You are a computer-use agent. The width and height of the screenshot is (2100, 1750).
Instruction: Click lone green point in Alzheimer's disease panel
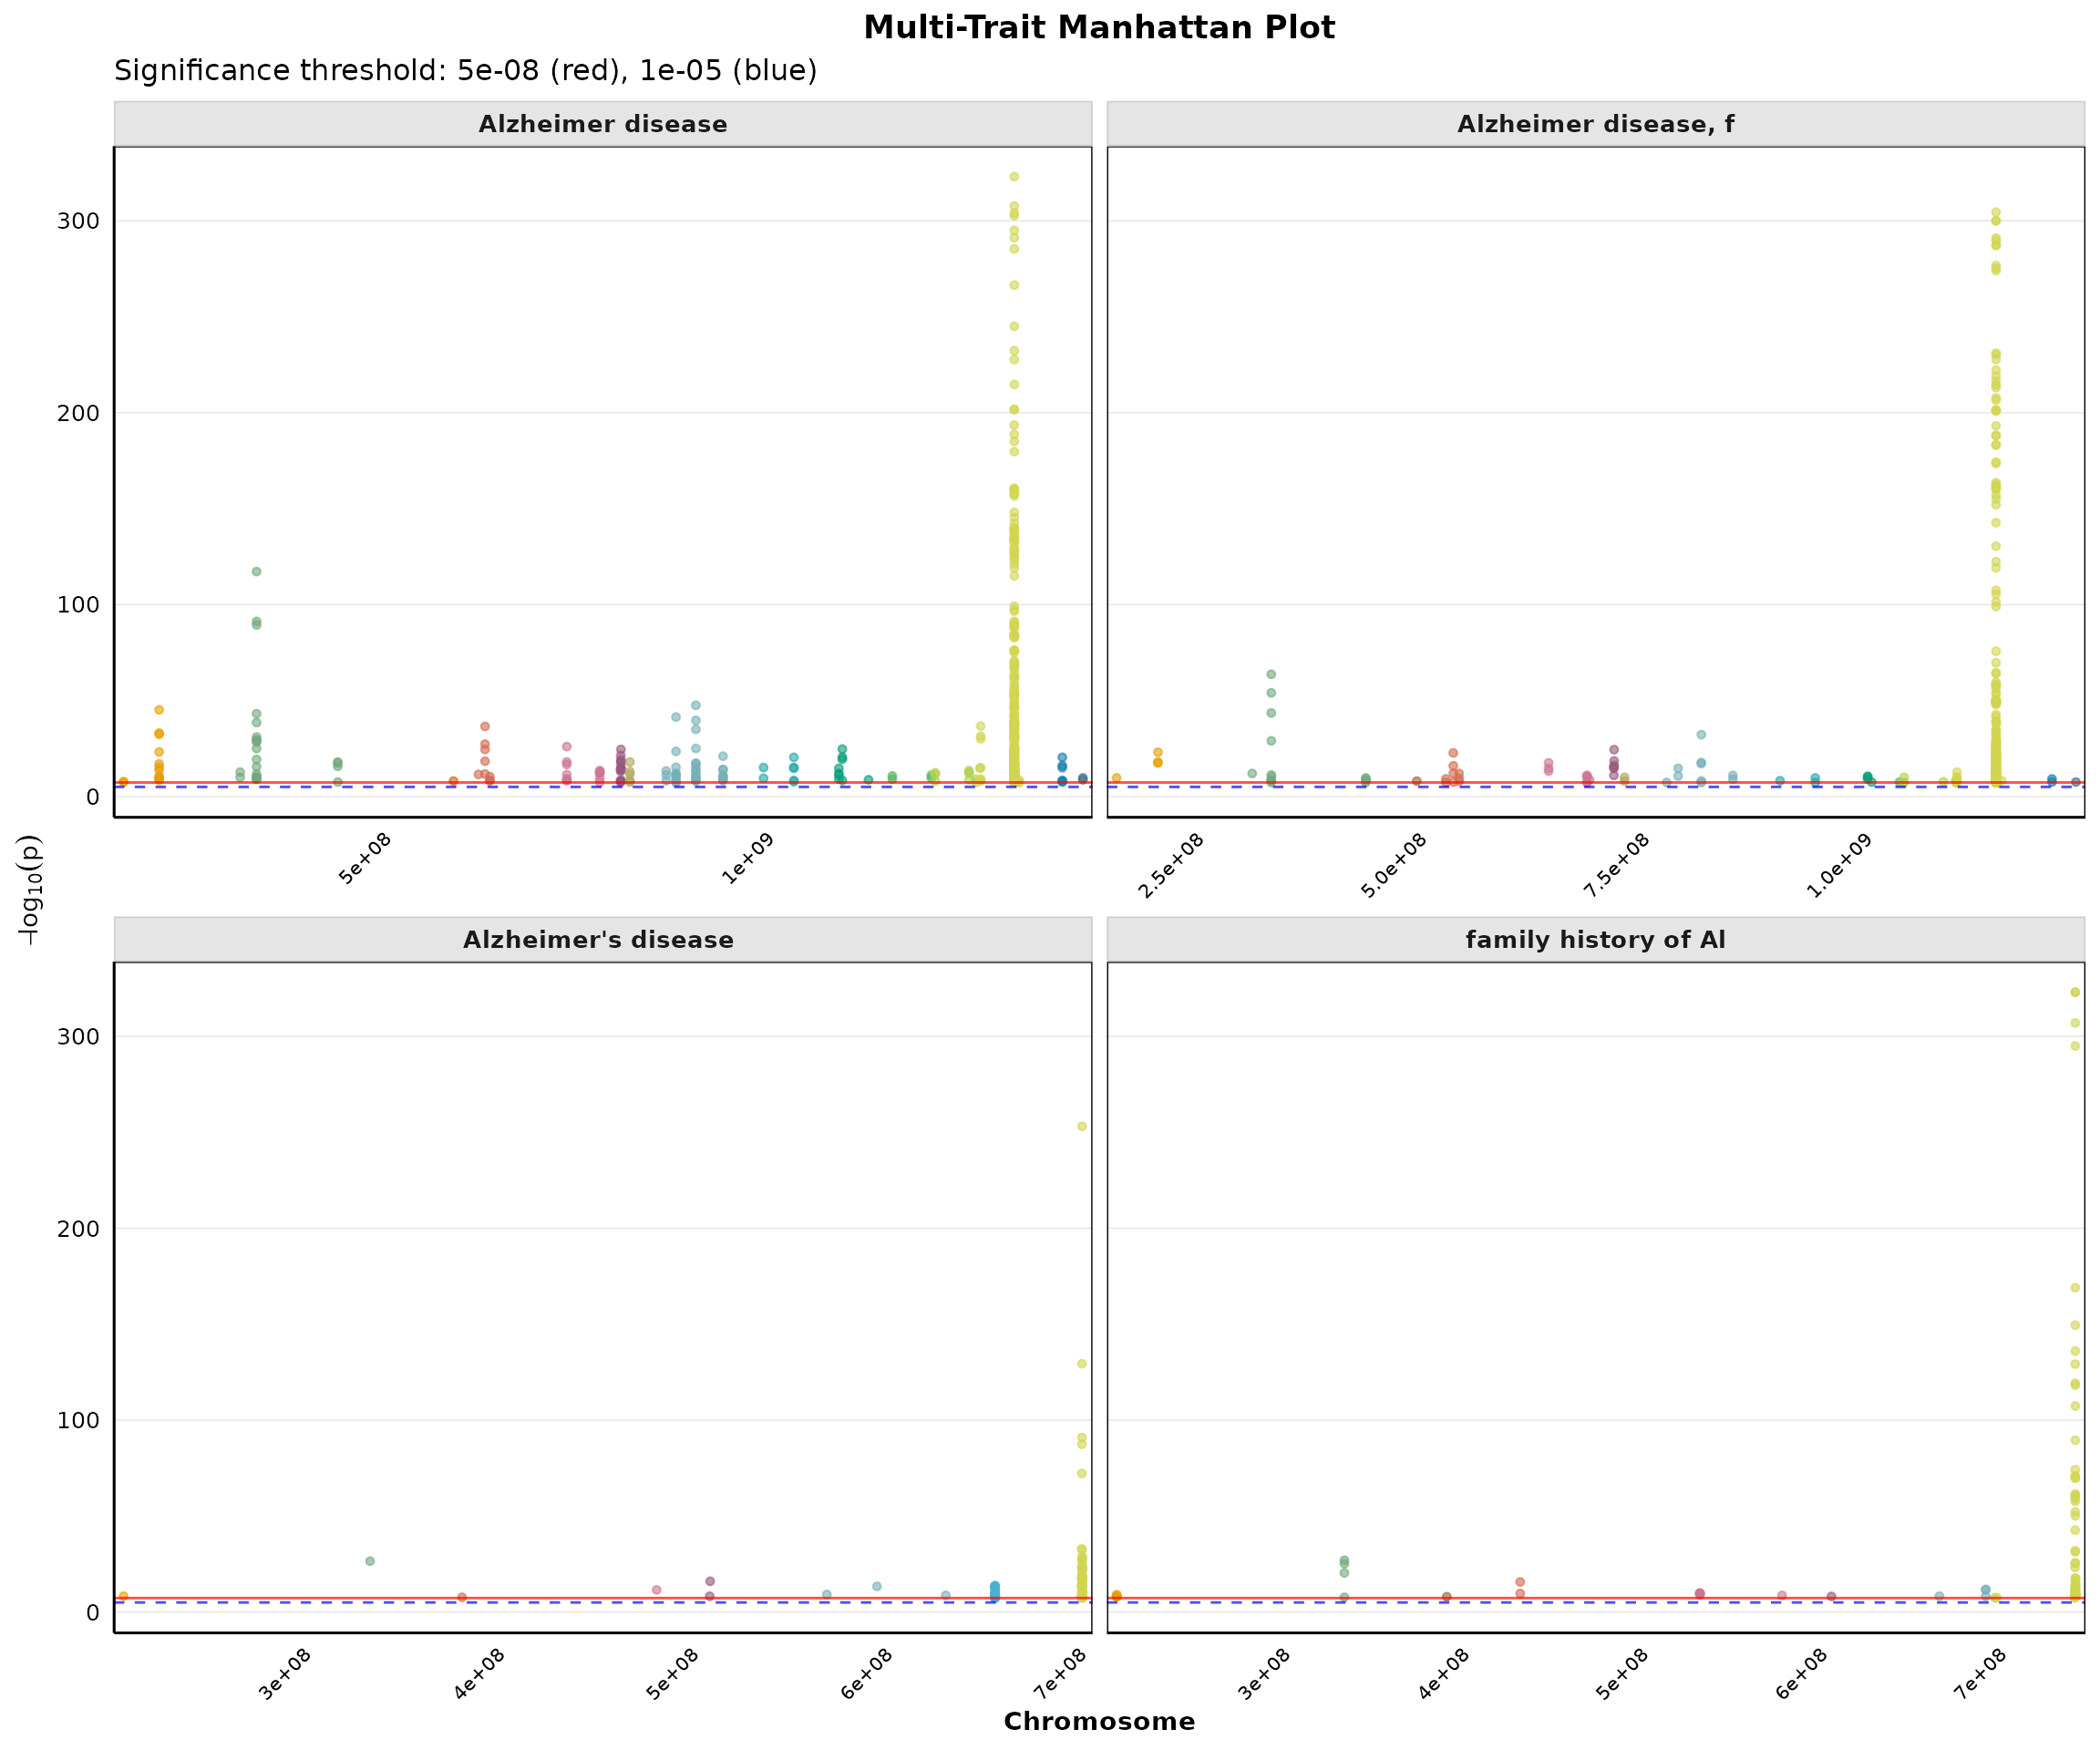coord(369,1562)
